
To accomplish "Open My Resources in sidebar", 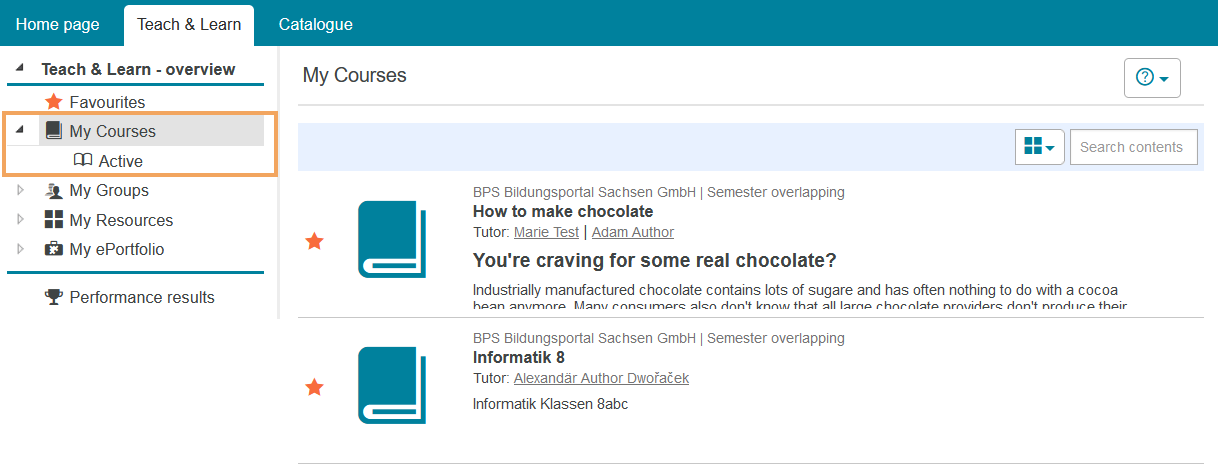I will (x=121, y=220).
